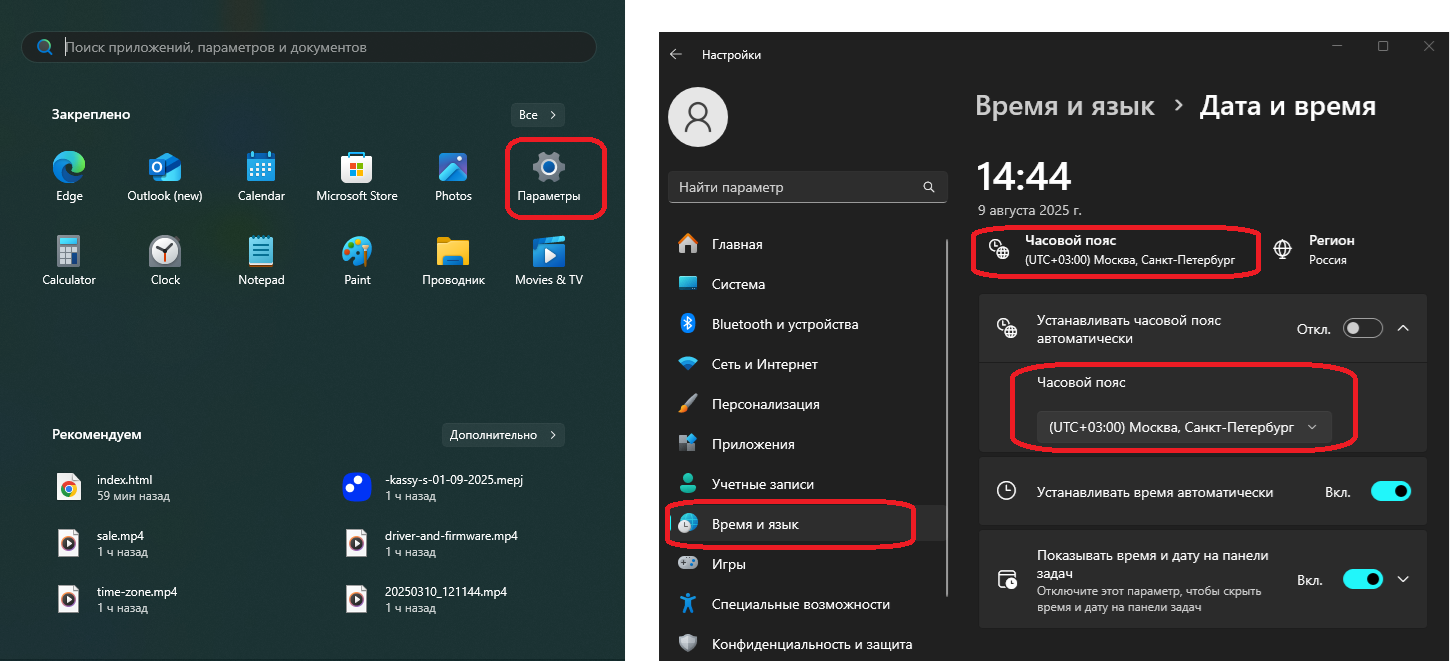Click Все button to show all apps
This screenshot has height=661, width=1453.
538,115
